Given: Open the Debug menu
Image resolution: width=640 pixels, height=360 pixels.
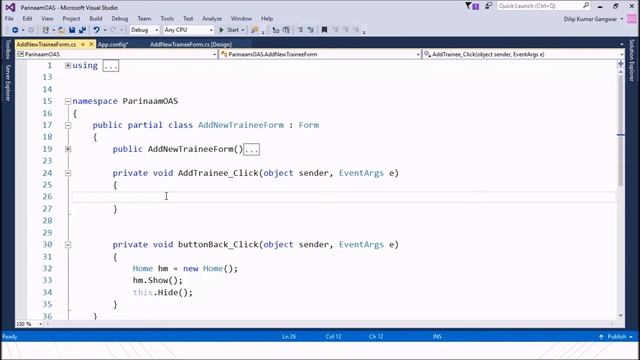Looking at the screenshot, I should [120, 19].
